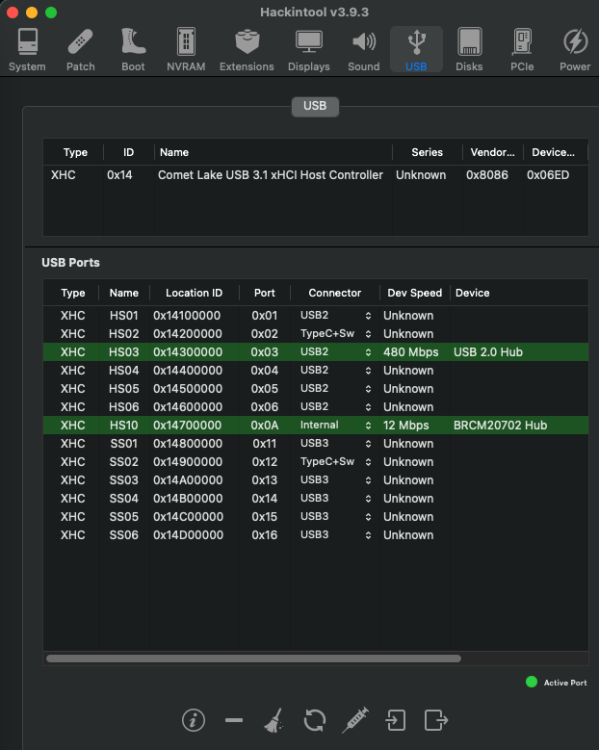
Task: Click the circular refresh icon
Action: pos(315,720)
